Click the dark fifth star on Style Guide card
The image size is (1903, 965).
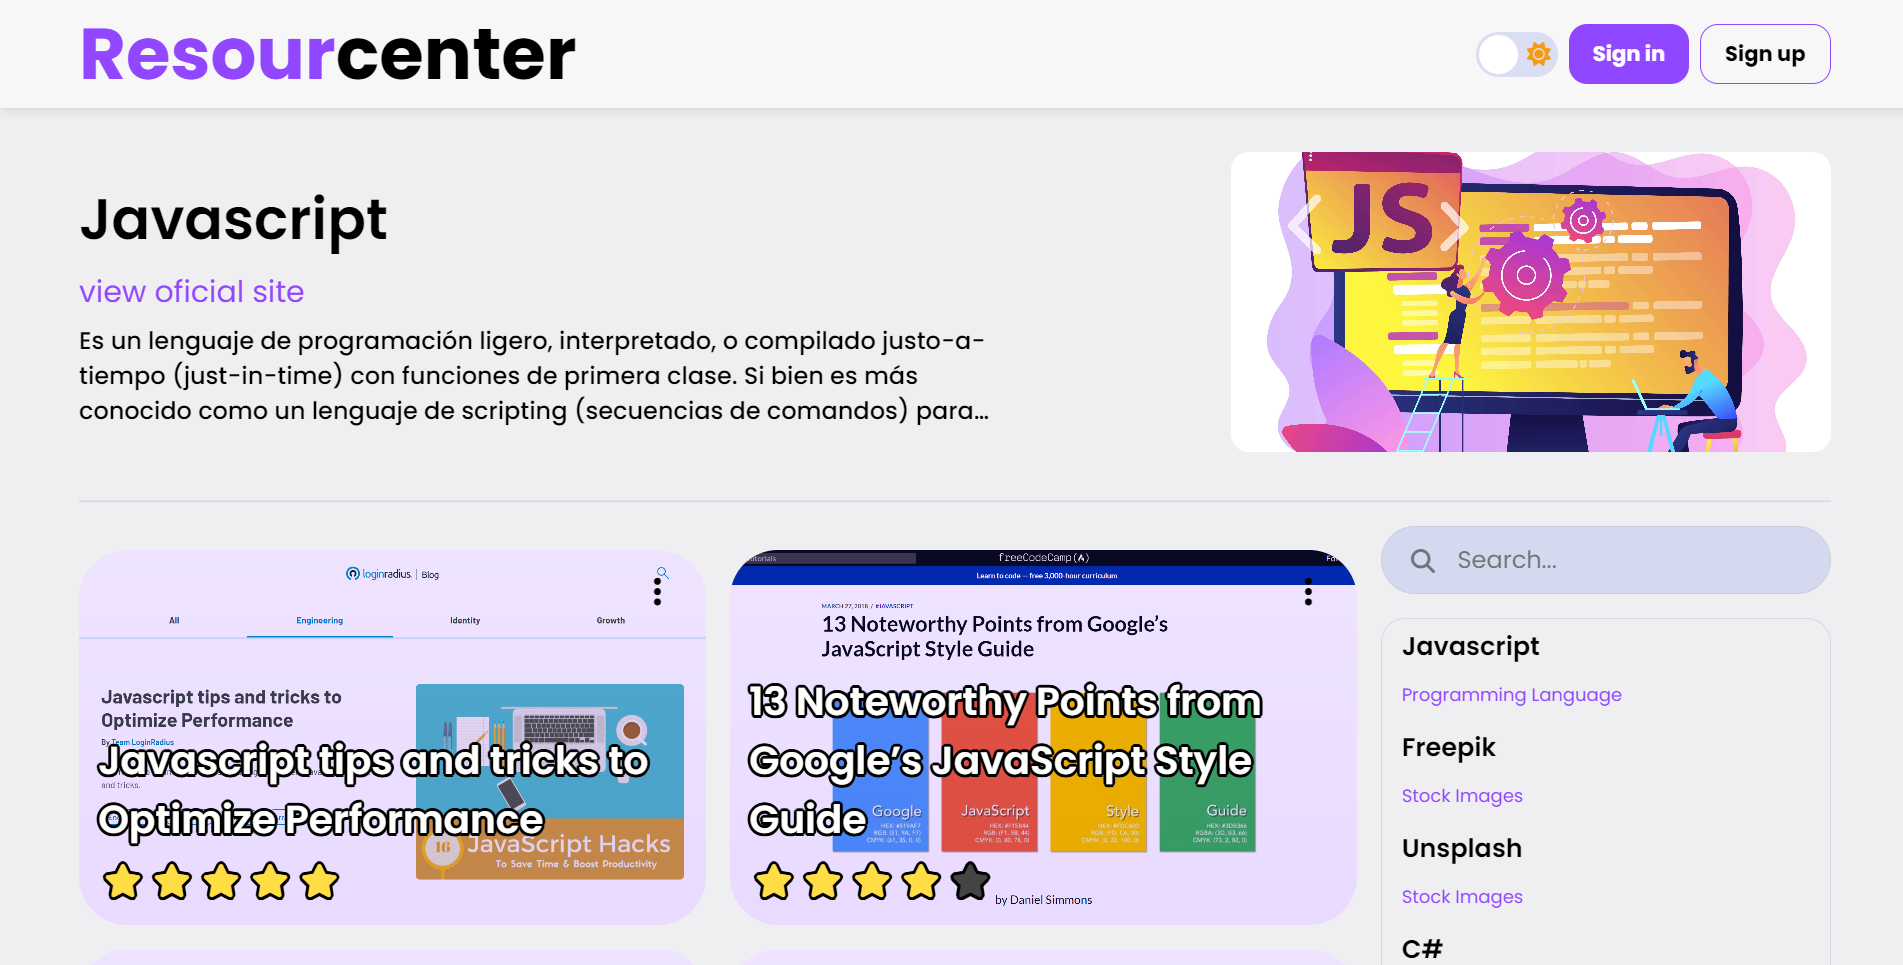(970, 881)
